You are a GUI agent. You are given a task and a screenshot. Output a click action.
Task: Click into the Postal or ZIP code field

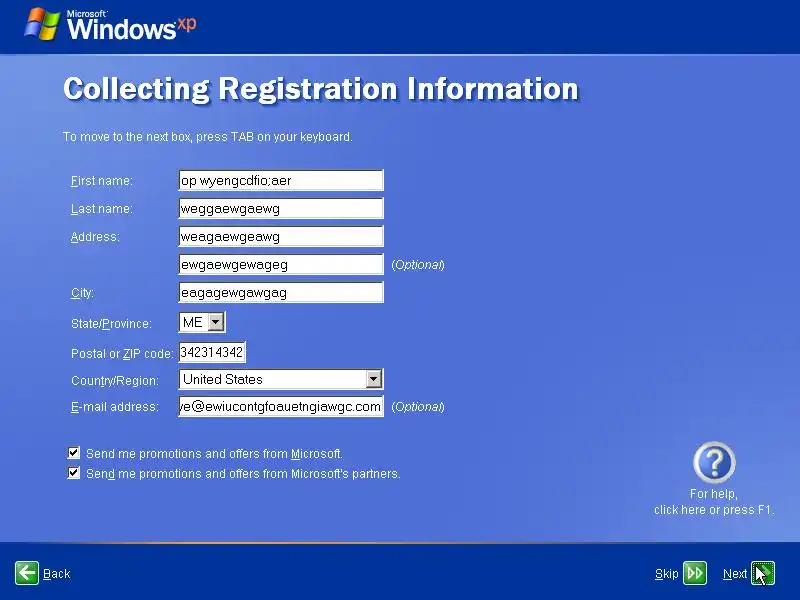(x=212, y=352)
